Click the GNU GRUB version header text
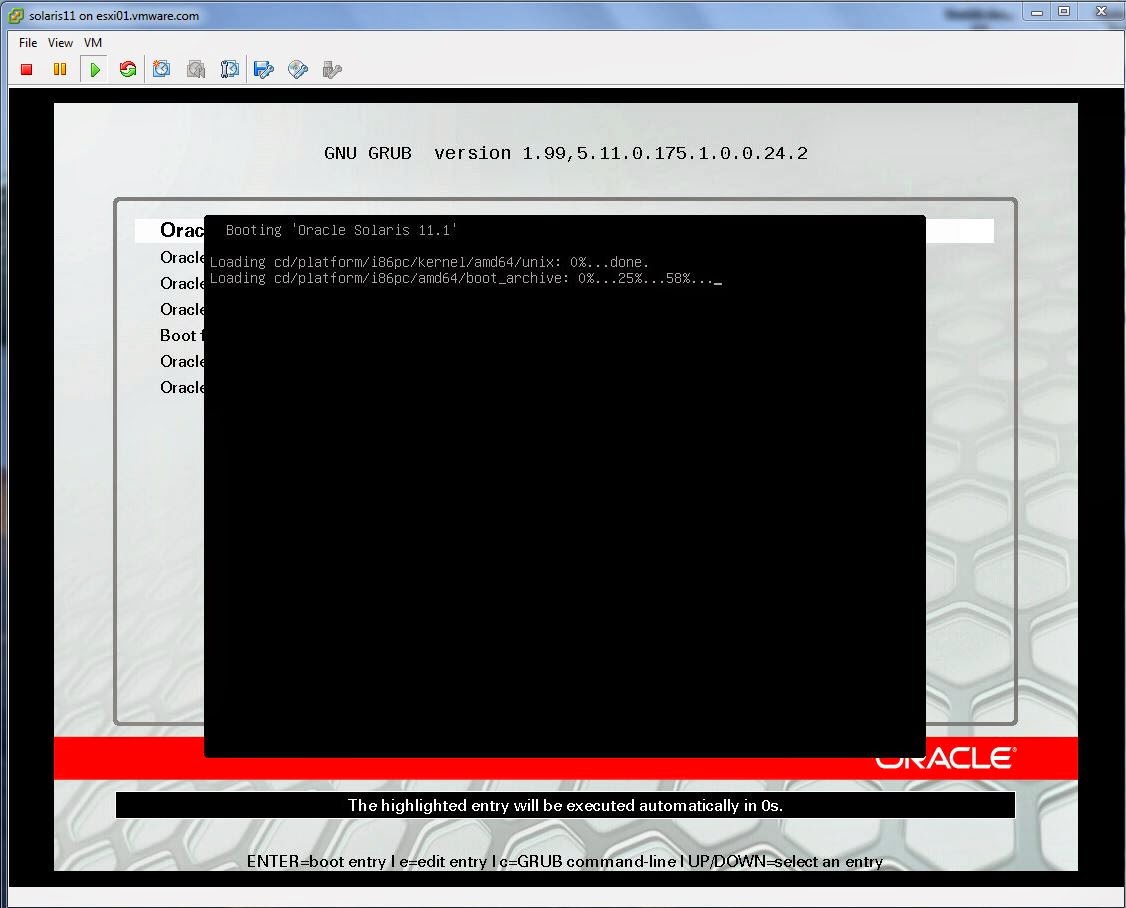This screenshot has height=908, width=1126. click(565, 153)
